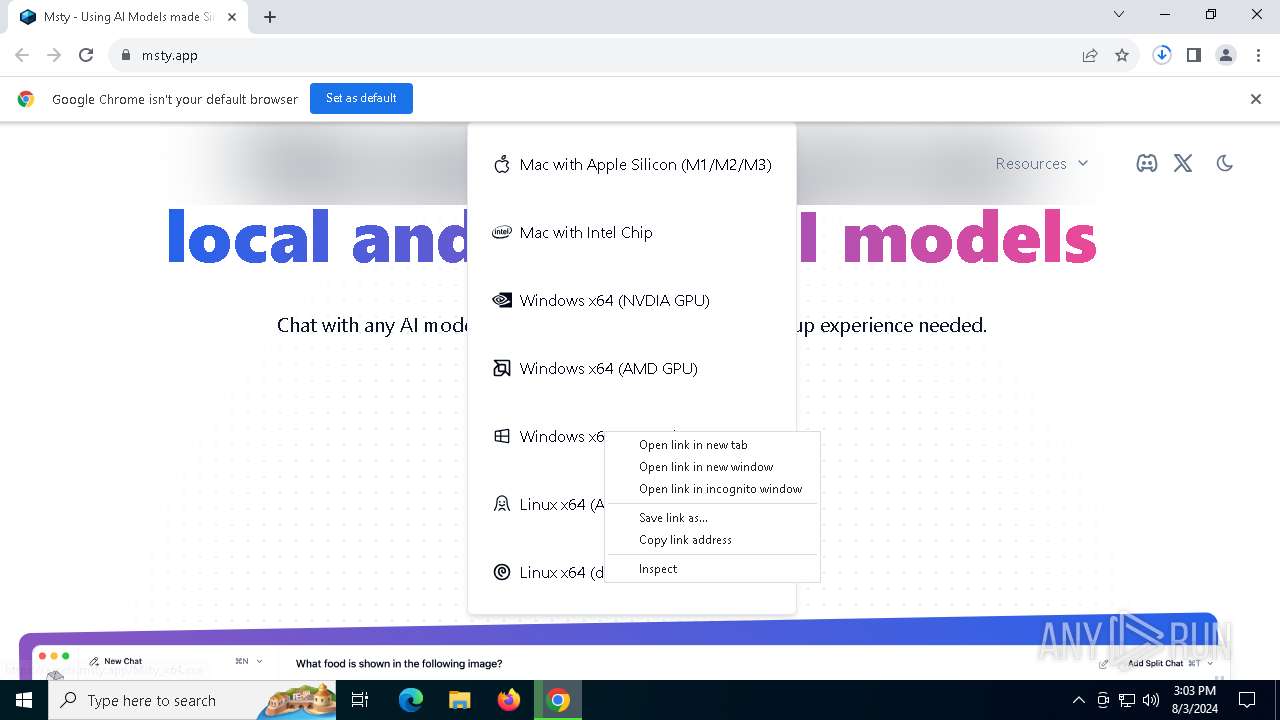Toggle dark mode with the moon icon
This screenshot has height=720, width=1280.
pos(1224,163)
